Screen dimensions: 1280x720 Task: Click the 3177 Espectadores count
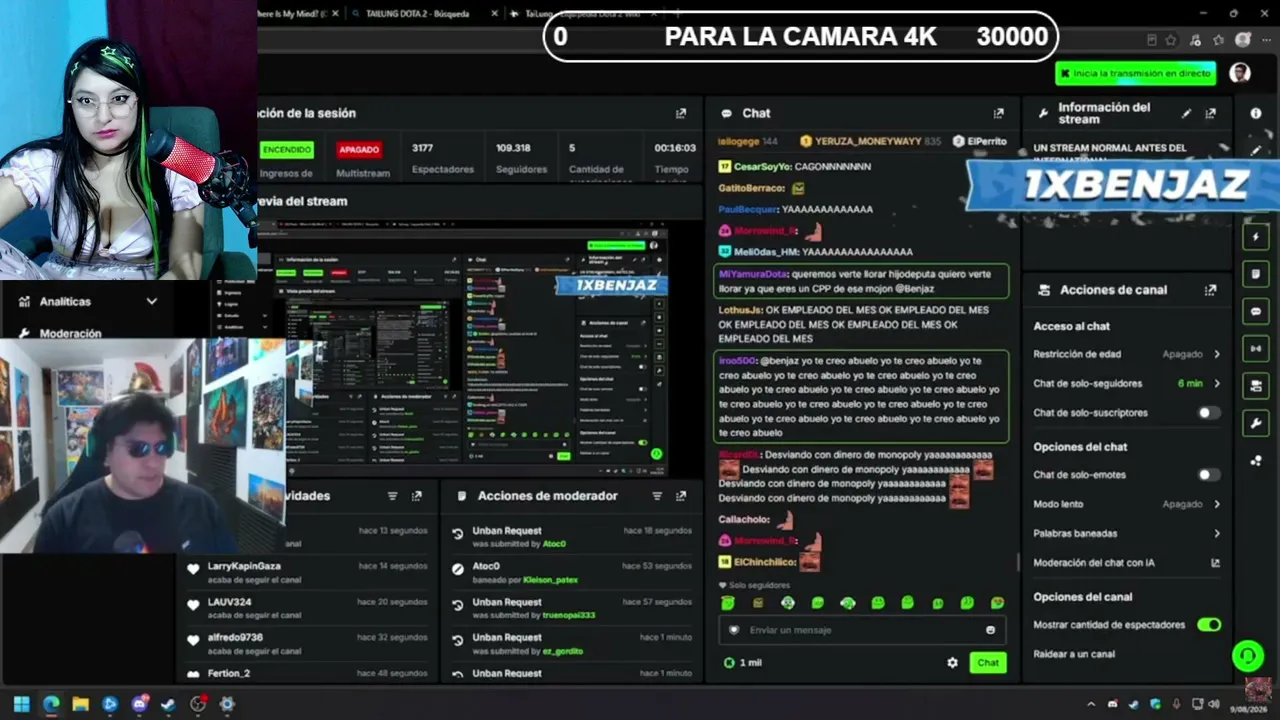pyautogui.click(x=422, y=148)
